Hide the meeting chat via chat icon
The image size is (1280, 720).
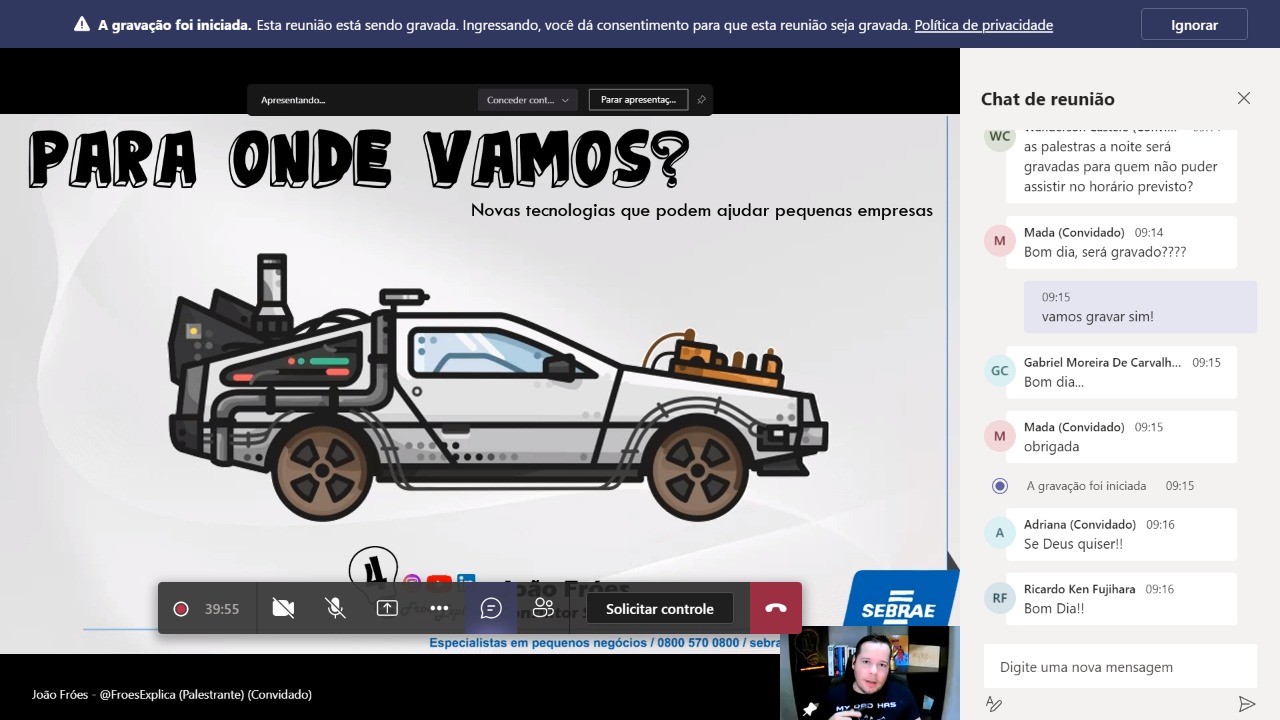(491, 608)
